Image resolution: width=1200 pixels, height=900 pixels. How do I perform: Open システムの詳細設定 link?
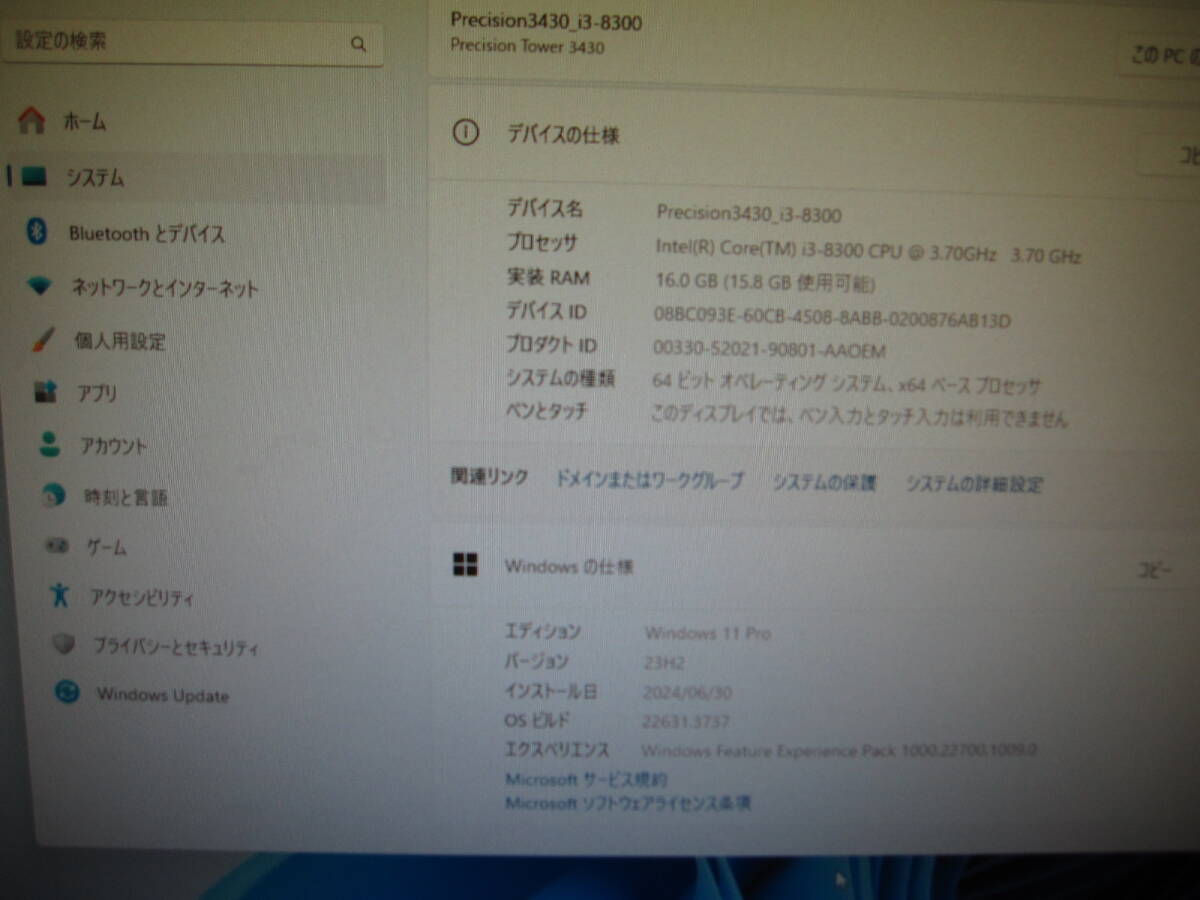[974, 484]
